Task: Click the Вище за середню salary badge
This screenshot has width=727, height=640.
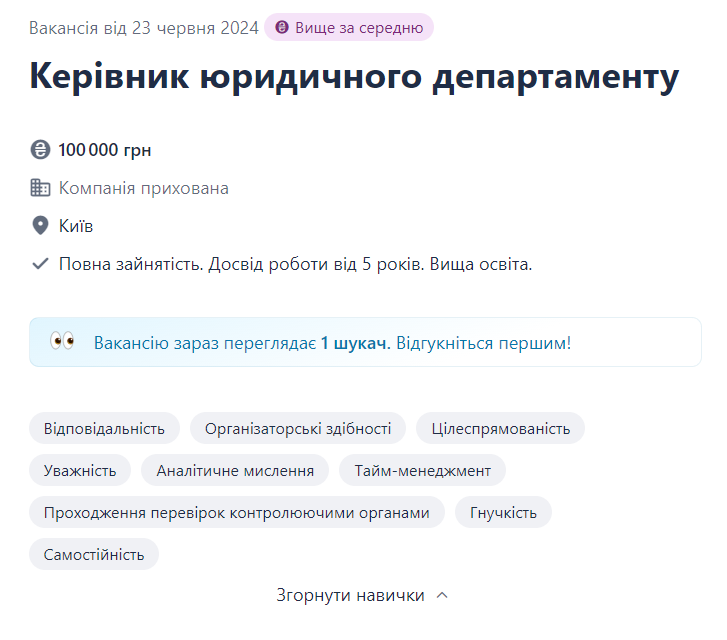Action: point(349,28)
